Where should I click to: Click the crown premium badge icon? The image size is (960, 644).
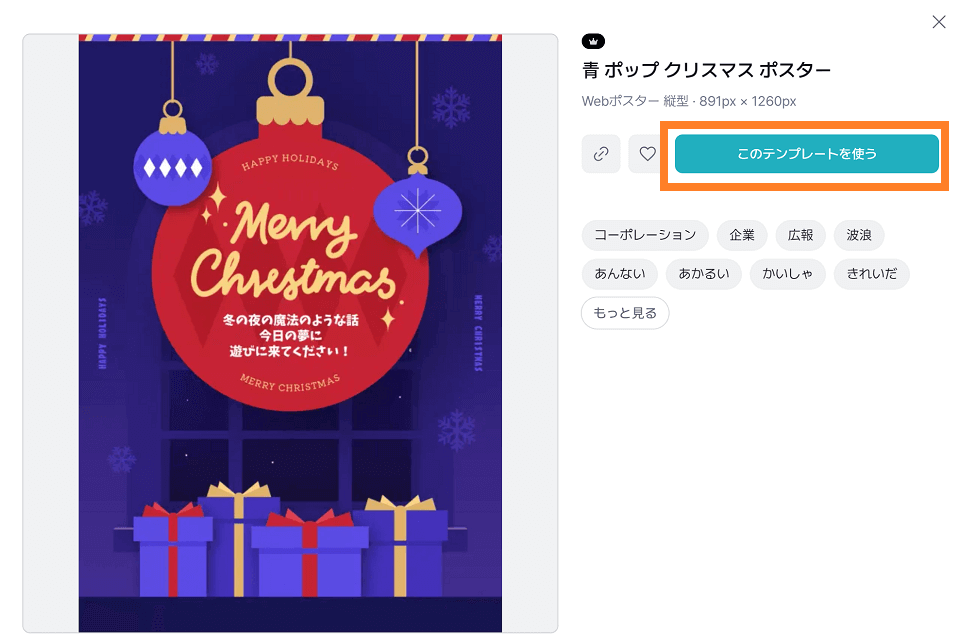pos(593,42)
